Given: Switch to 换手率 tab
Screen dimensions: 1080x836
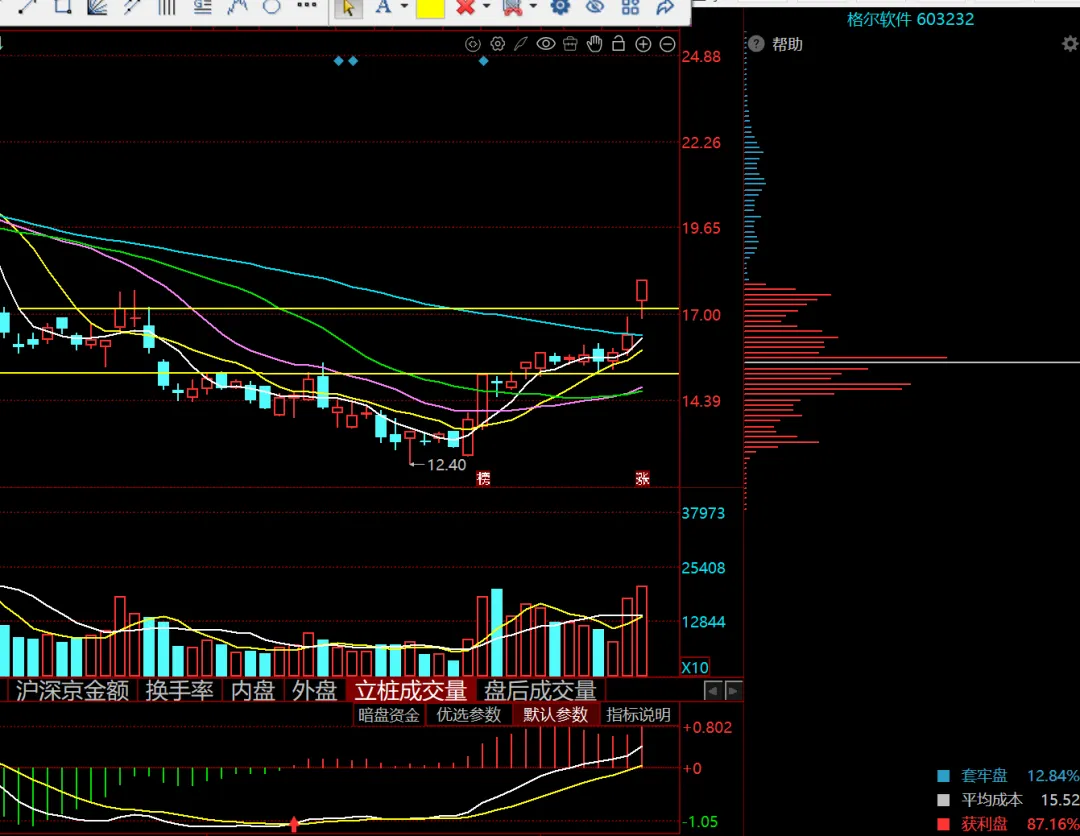Looking at the screenshot, I should [x=180, y=690].
